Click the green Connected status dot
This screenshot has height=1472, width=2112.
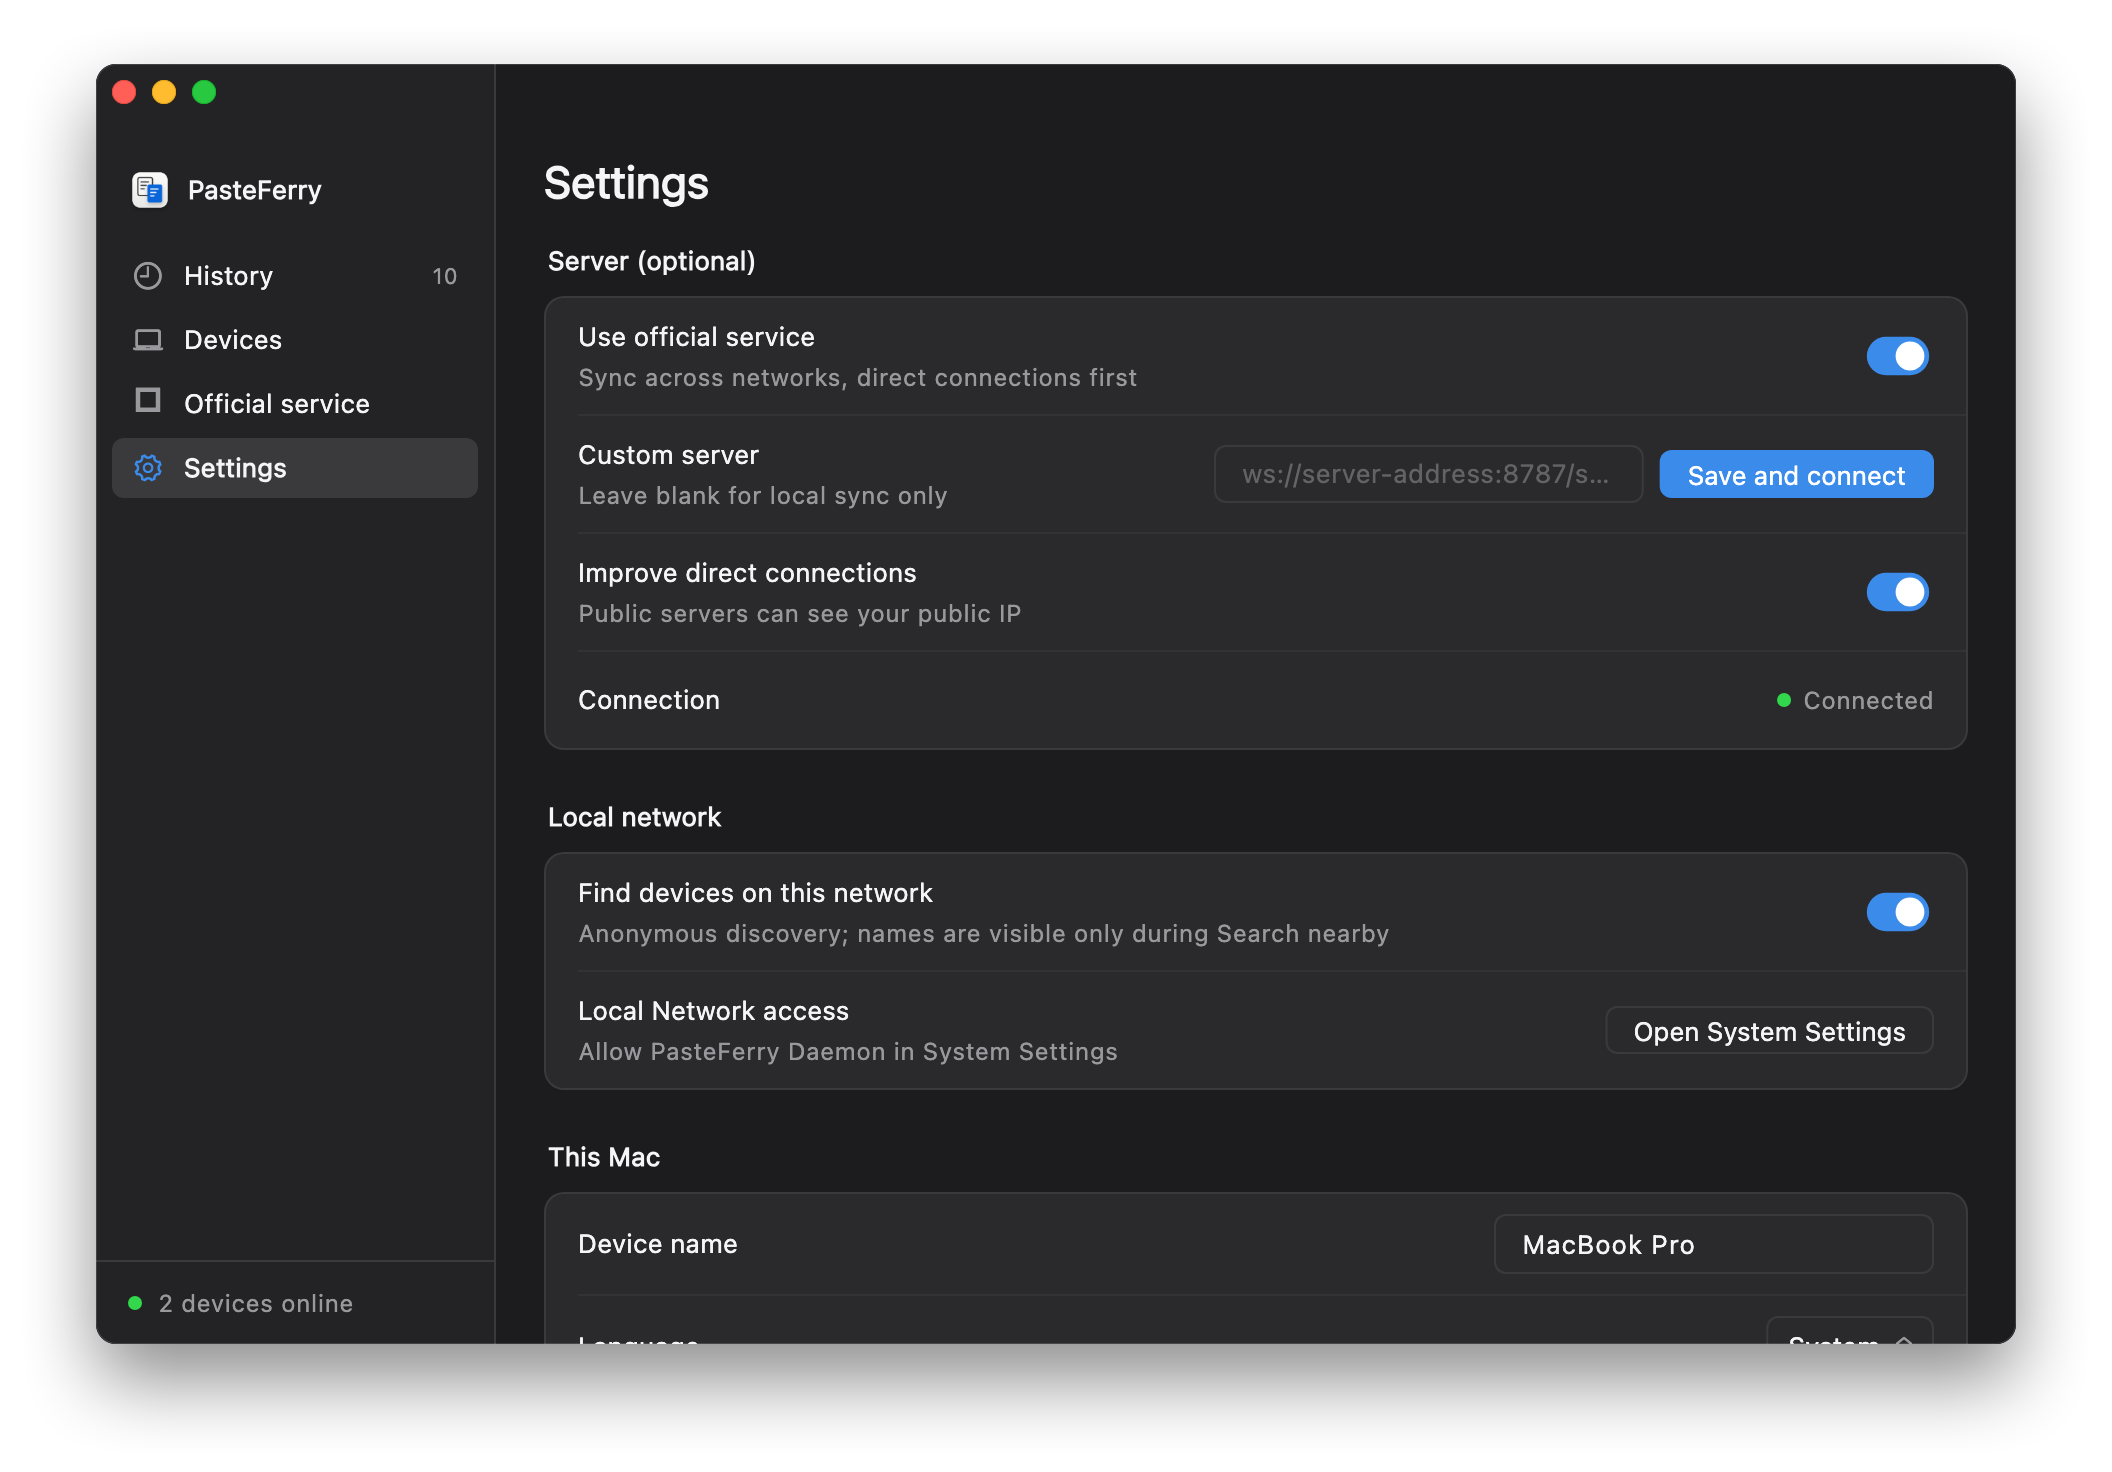tap(1783, 700)
